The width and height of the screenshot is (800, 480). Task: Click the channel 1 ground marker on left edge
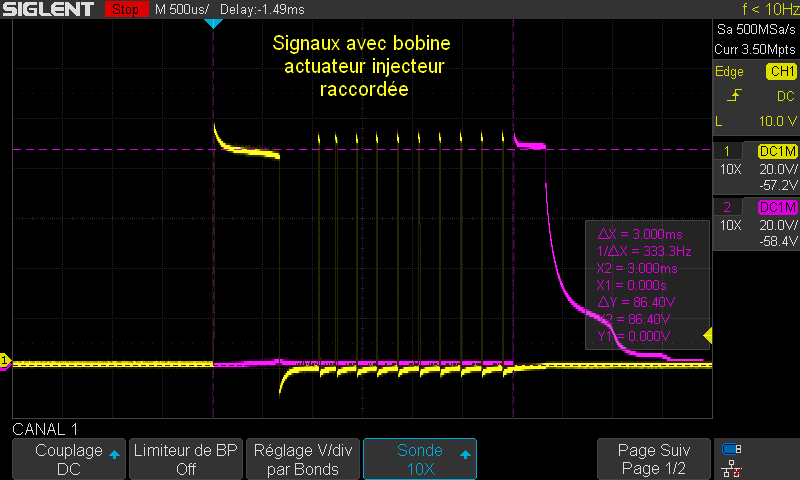point(5,360)
